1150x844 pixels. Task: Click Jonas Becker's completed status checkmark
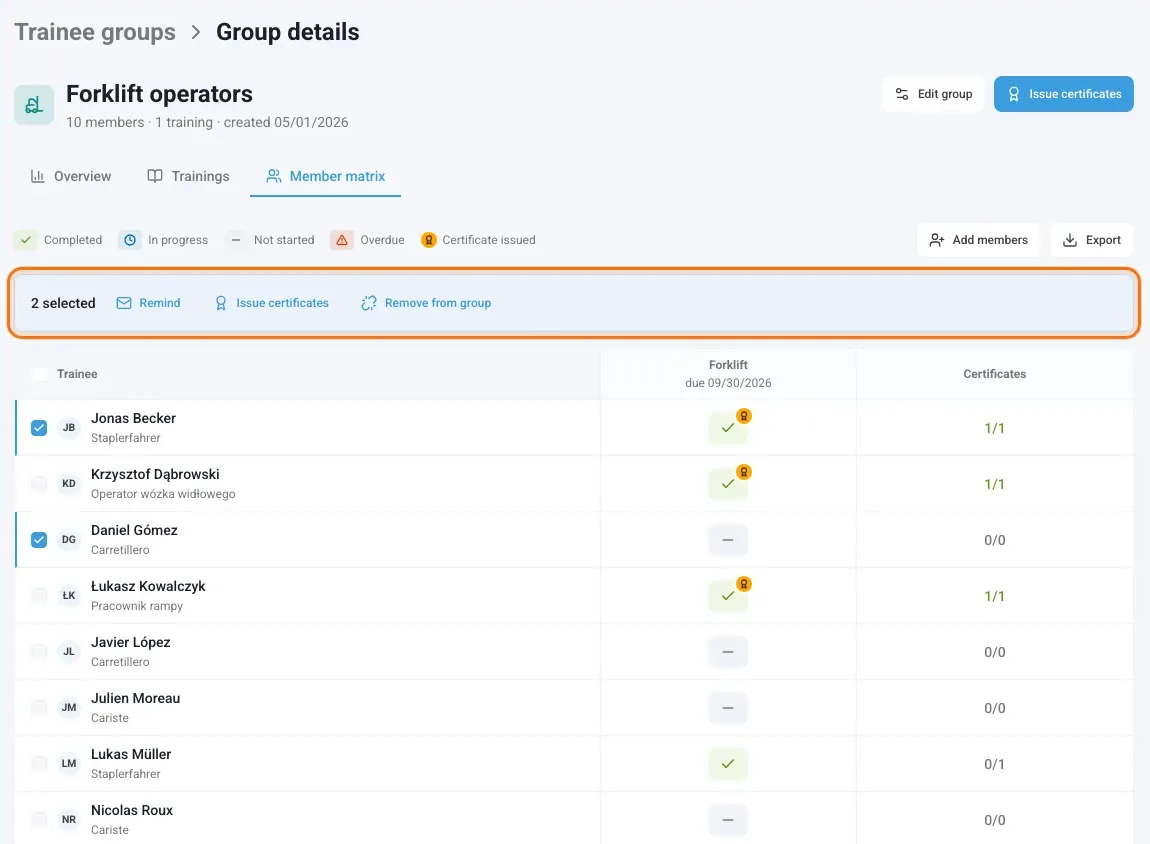728,428
